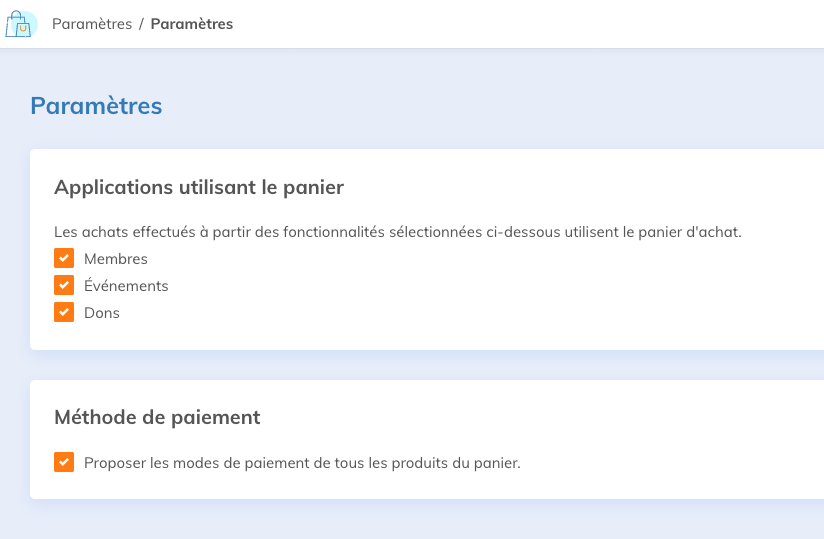The width and height of the screenshot is (824, 539).
Task: Click the 'Les achats effectués' description text
Action: point(397,232)
